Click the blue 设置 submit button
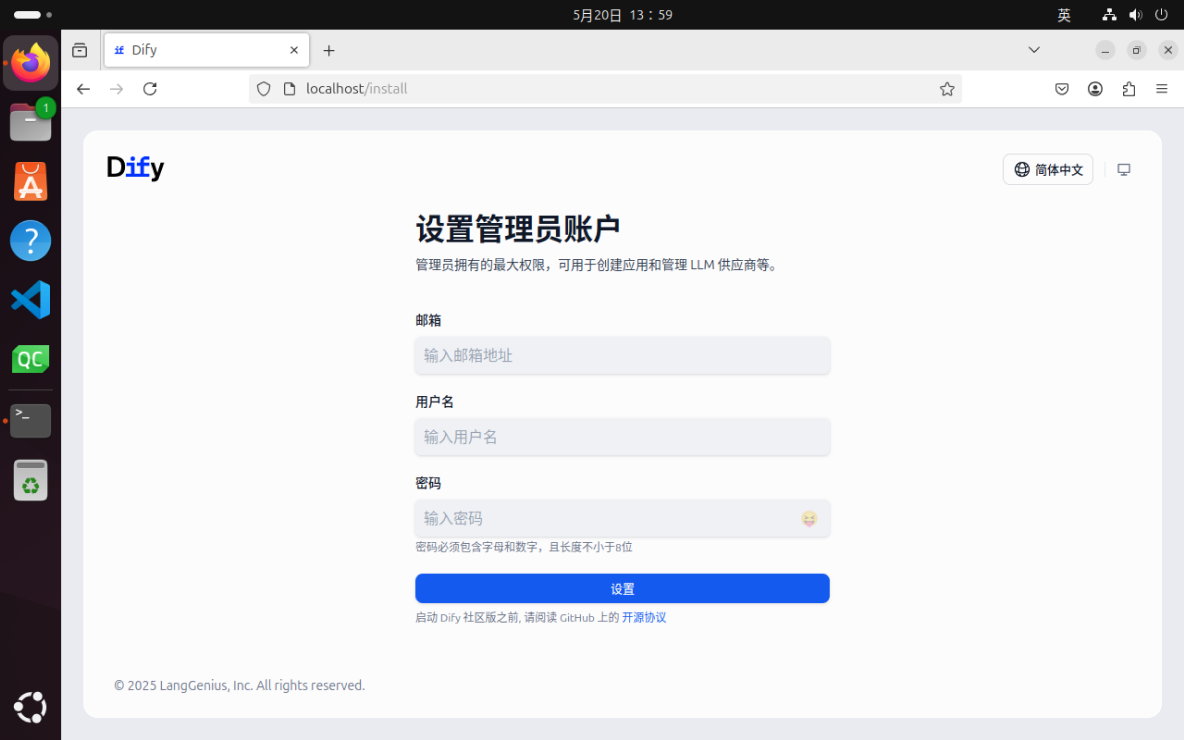The height and width of the screenshot is (740, 1184). [622, 588]
